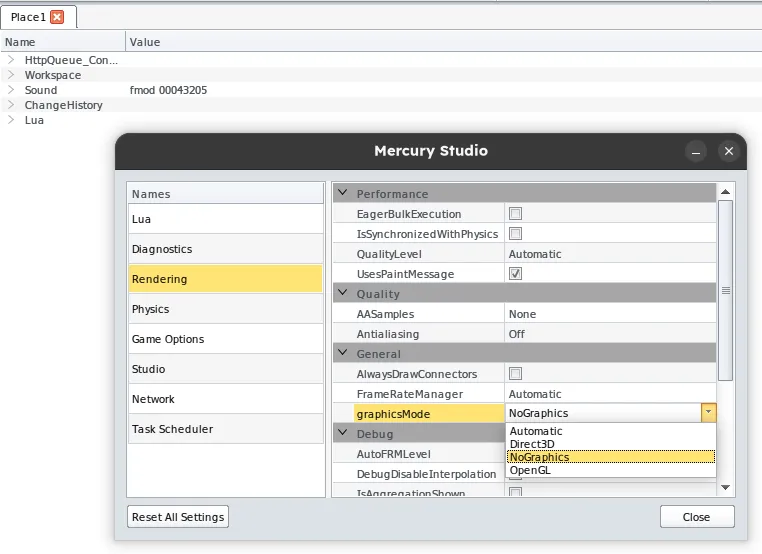
Task: Select Lua in the Names list
Action: [225, 219]
